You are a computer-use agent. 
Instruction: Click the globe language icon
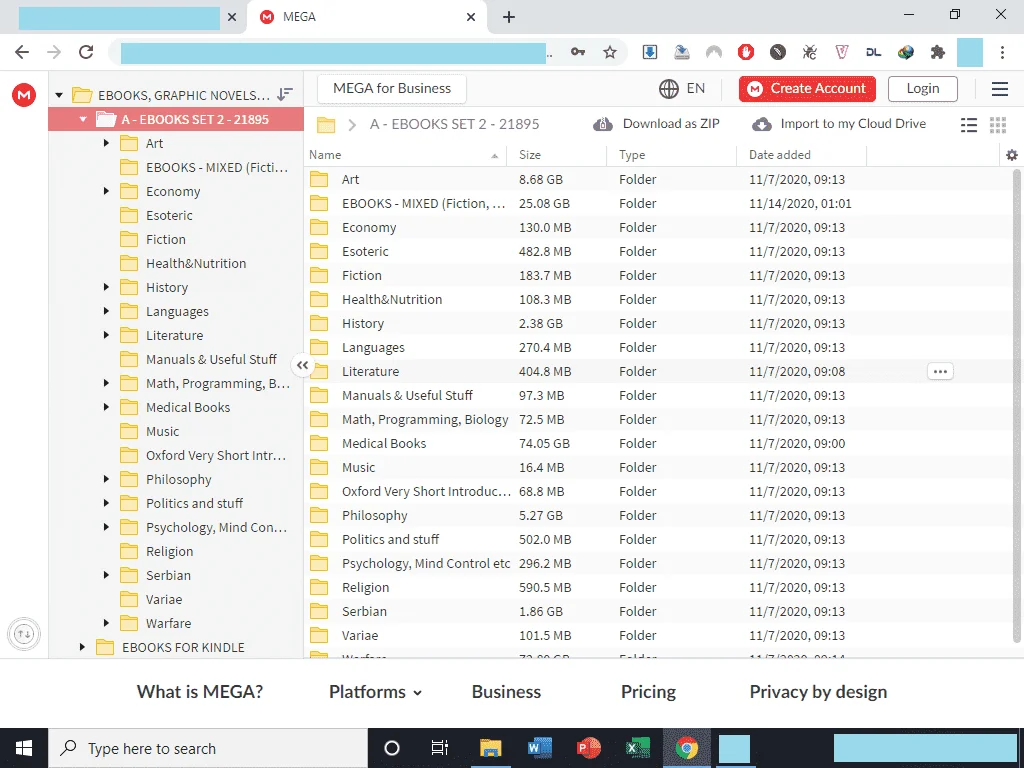(669, 89)
